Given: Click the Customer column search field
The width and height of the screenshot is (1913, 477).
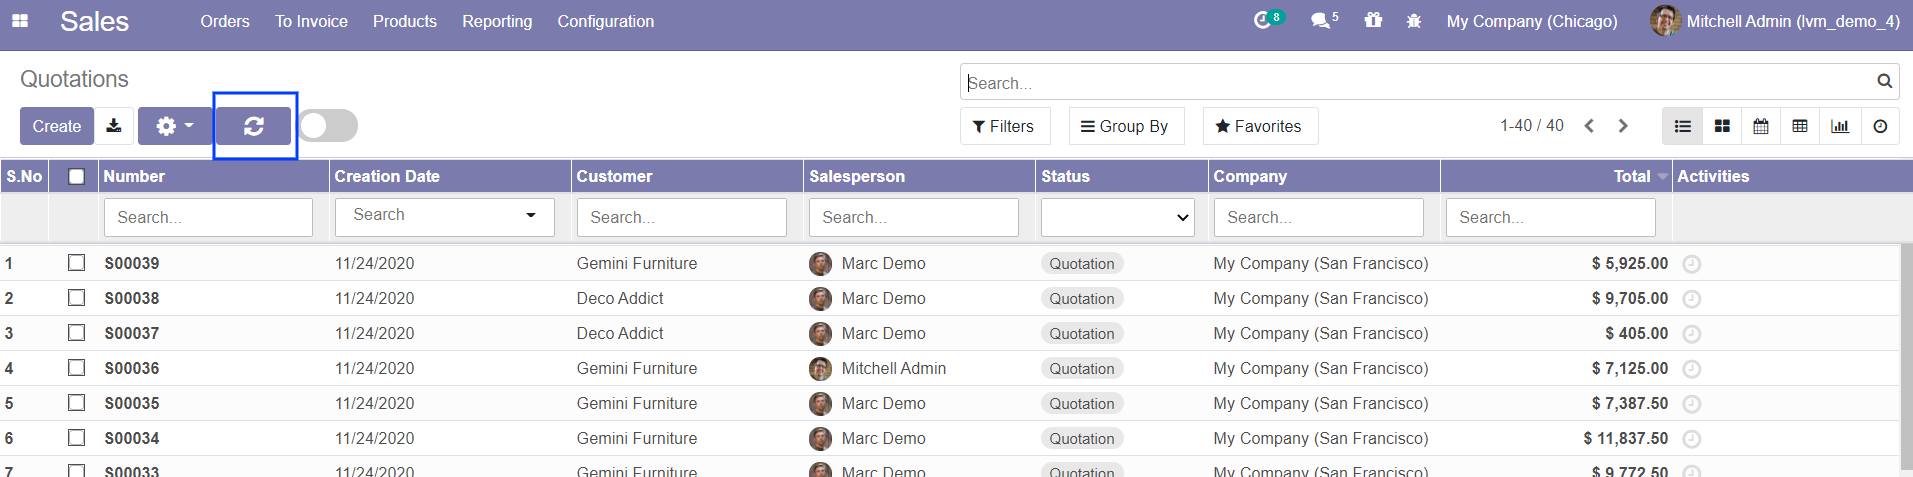Looking at the screenshot, I should [x=681, y=217].
